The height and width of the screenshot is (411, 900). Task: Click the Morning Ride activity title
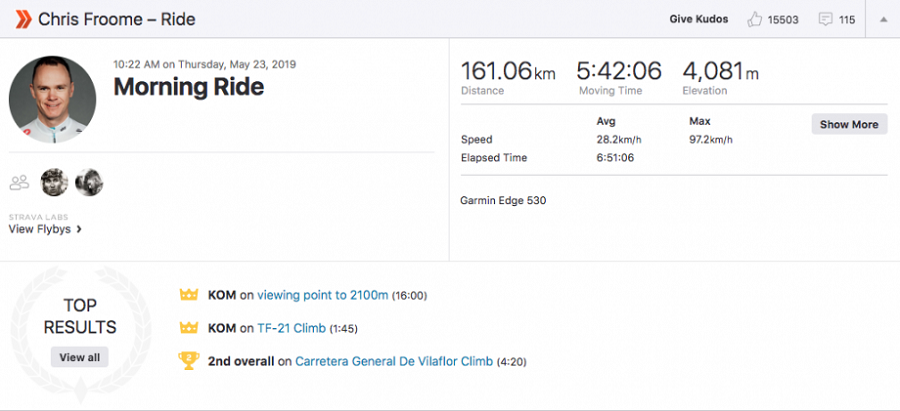tap(189, 87)
